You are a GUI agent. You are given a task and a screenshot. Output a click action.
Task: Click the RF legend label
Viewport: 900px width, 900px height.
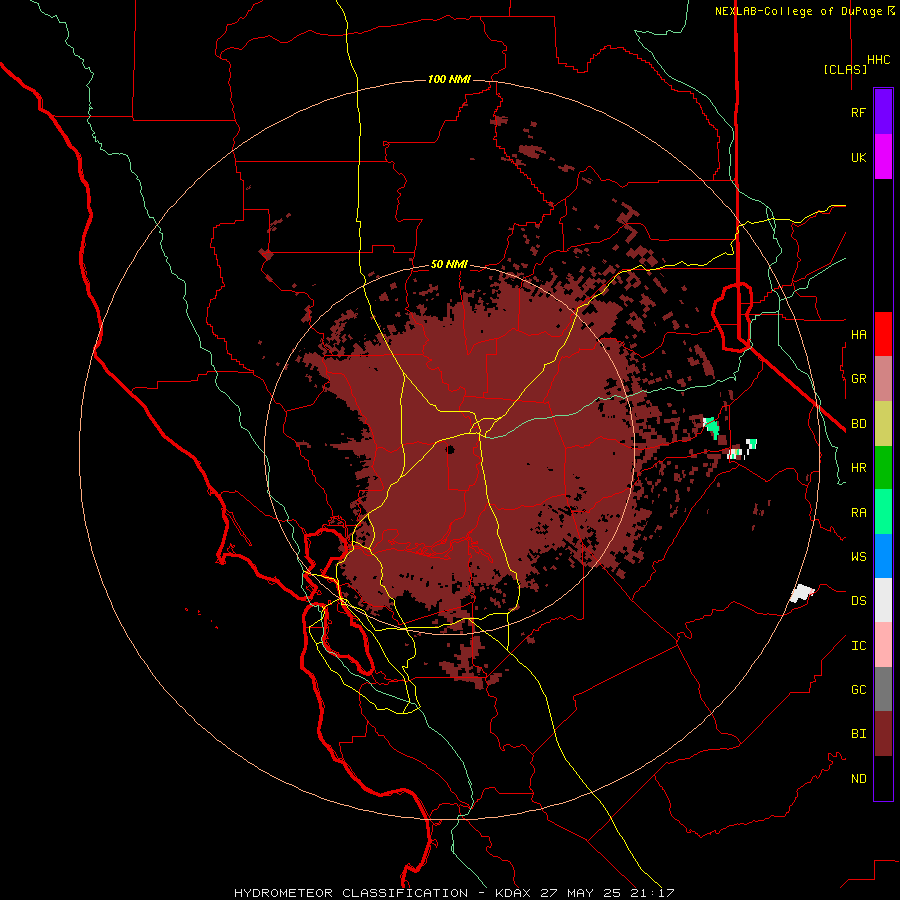[x=858, y=113]
